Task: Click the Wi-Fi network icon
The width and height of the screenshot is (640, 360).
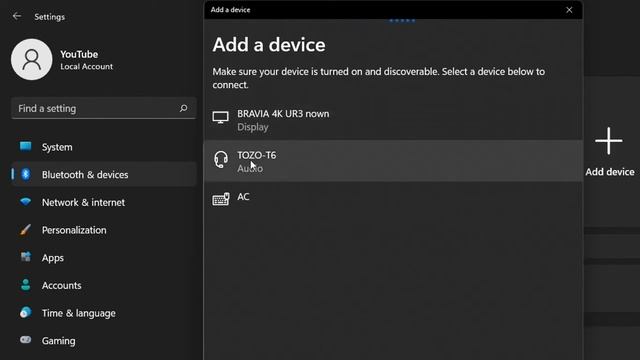Action: [26, 202]
